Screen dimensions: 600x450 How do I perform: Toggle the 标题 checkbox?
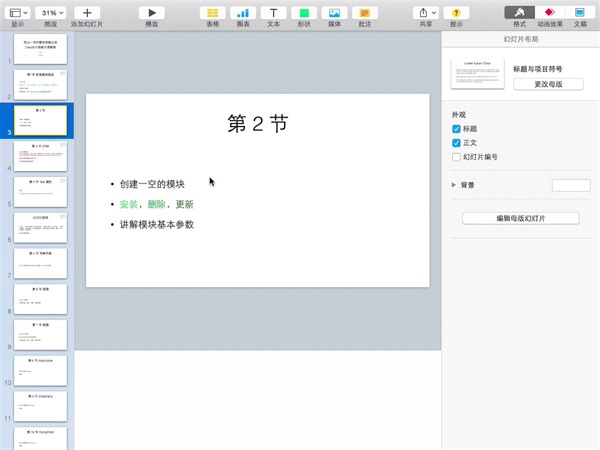coord(456,129)
